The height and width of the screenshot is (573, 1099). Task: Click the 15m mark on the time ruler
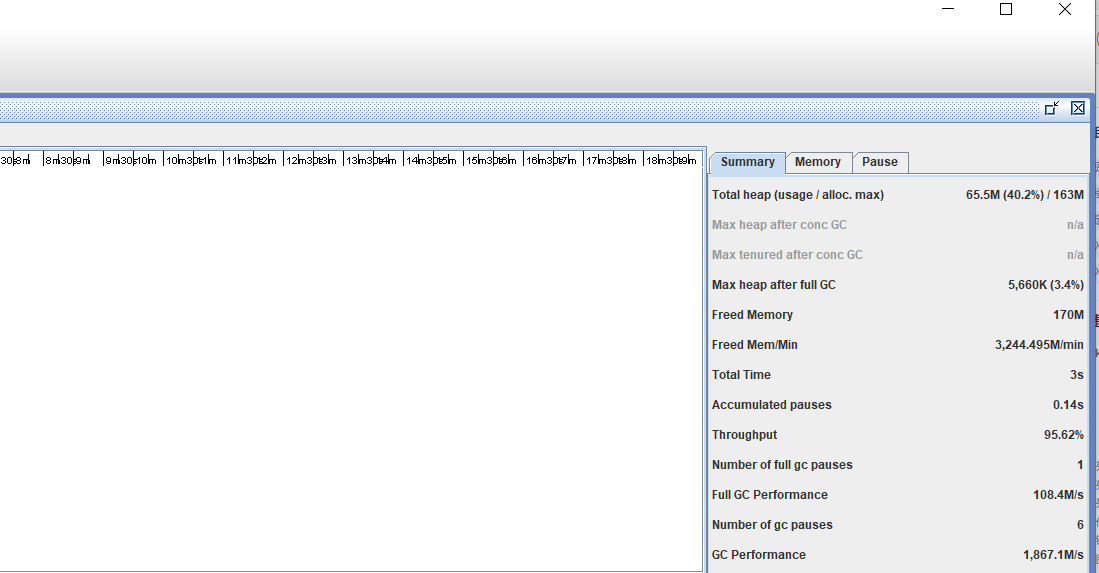pyautogui.click(x=446, y=160)
